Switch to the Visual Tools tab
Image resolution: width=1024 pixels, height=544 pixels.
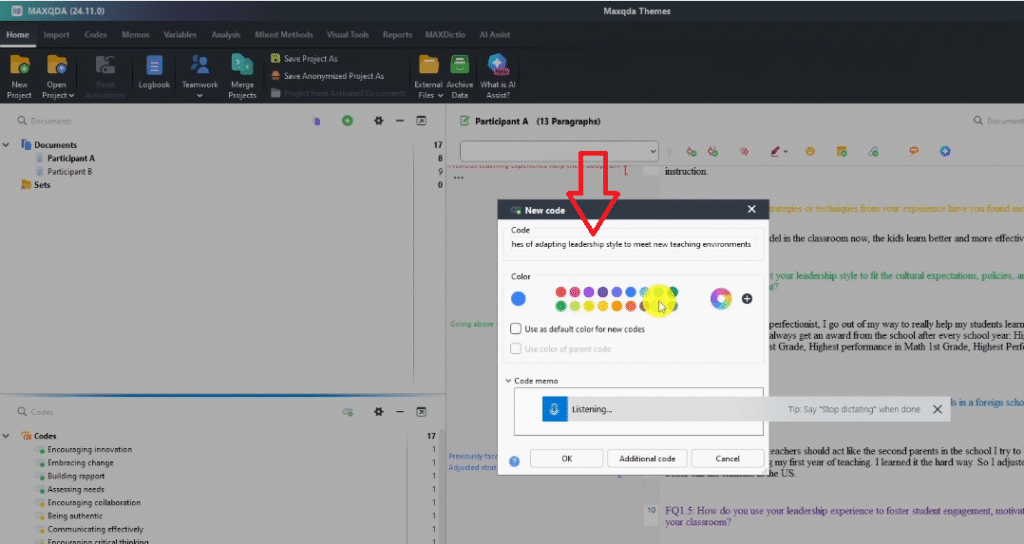(345, 35)
